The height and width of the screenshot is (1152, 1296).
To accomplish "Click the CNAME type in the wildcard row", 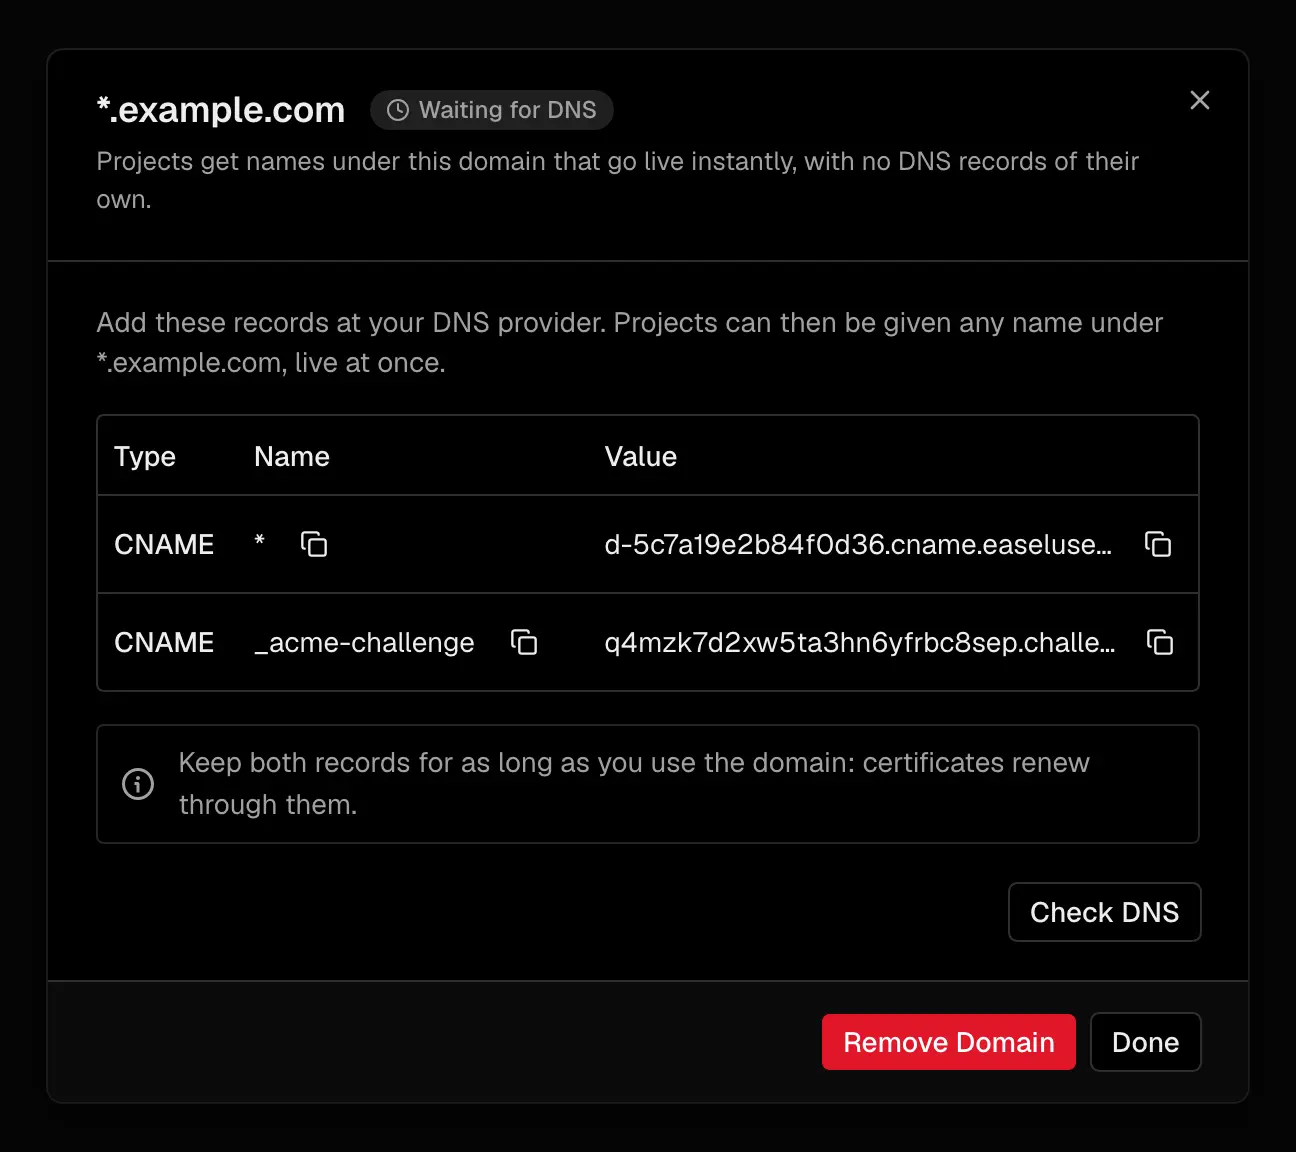I will [164, 544].
